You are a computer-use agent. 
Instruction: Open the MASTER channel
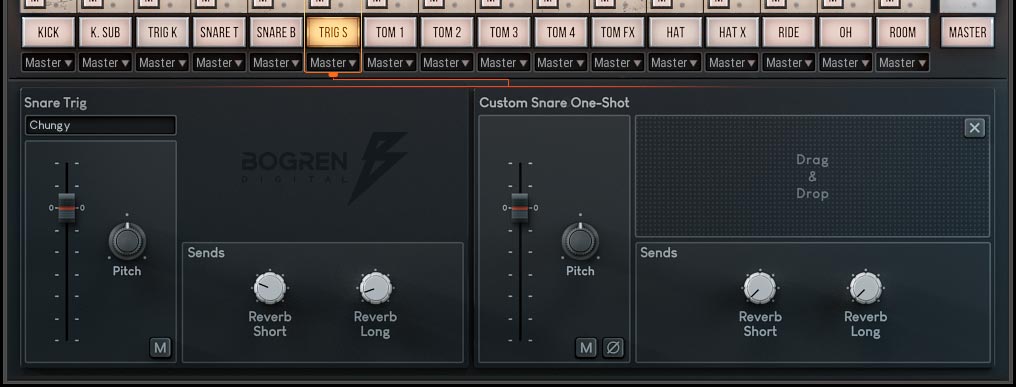(x=968, y=32)
